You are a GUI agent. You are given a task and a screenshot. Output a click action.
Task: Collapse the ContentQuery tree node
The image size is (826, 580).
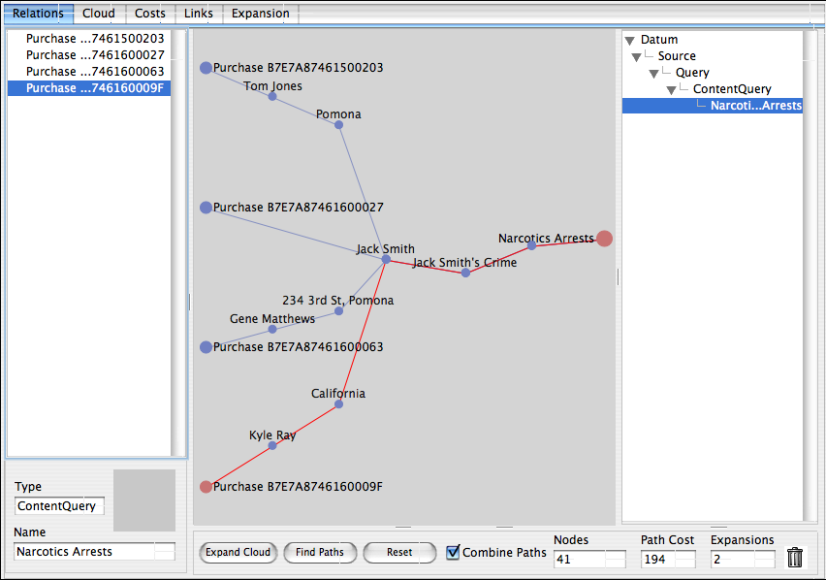coord(671,90)
